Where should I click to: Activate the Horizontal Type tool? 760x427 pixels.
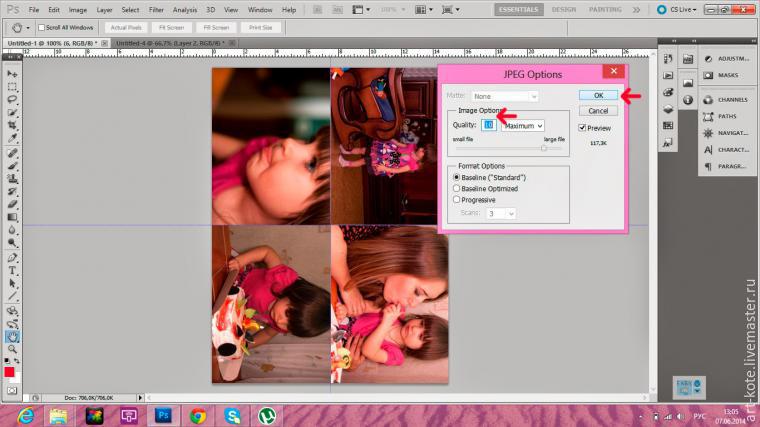pyautogui.click(x=13, y=270)
